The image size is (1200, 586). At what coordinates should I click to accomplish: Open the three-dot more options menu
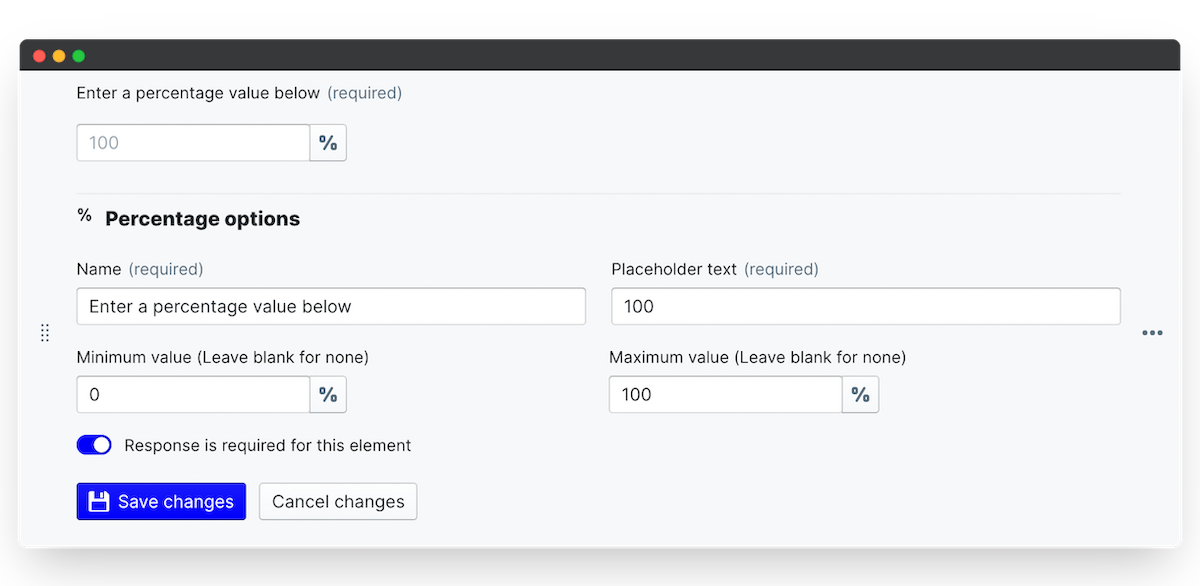1152,333
